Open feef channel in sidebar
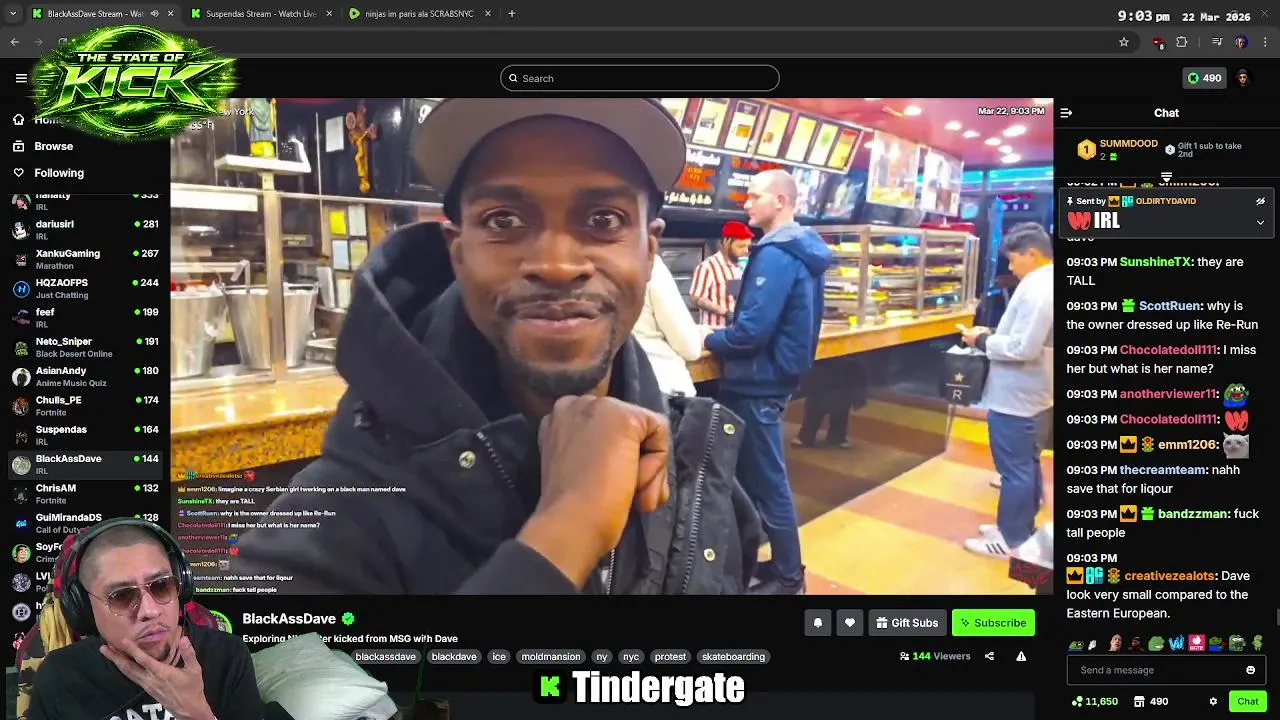Screen dimensions: 1280x720 click(85, 318)
